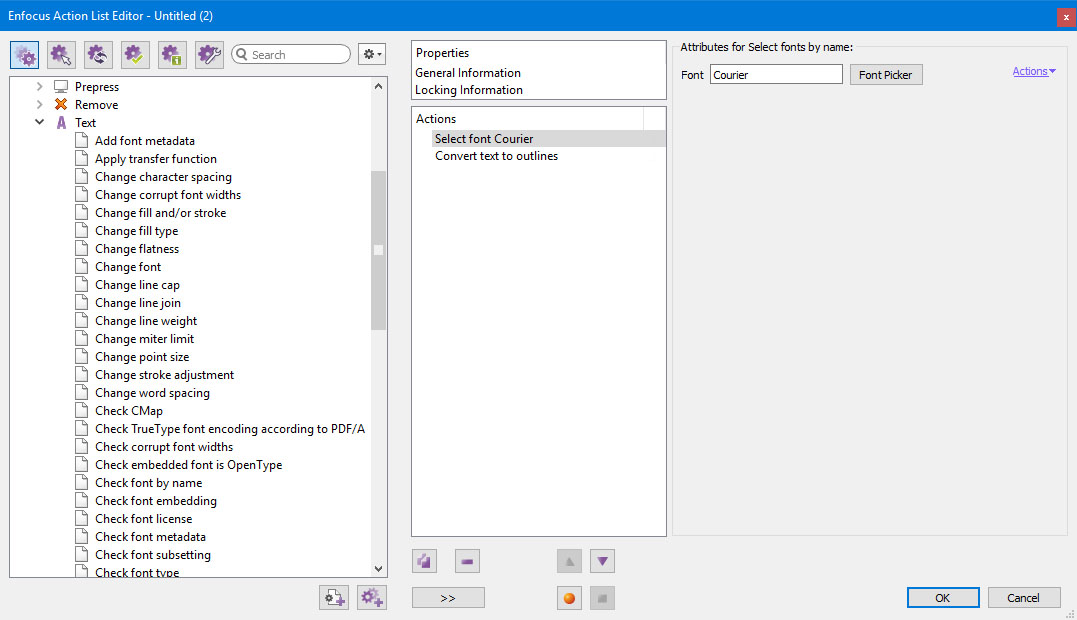
Task: Select 'Add font metadata' in the tree
Action: point(145,141)
